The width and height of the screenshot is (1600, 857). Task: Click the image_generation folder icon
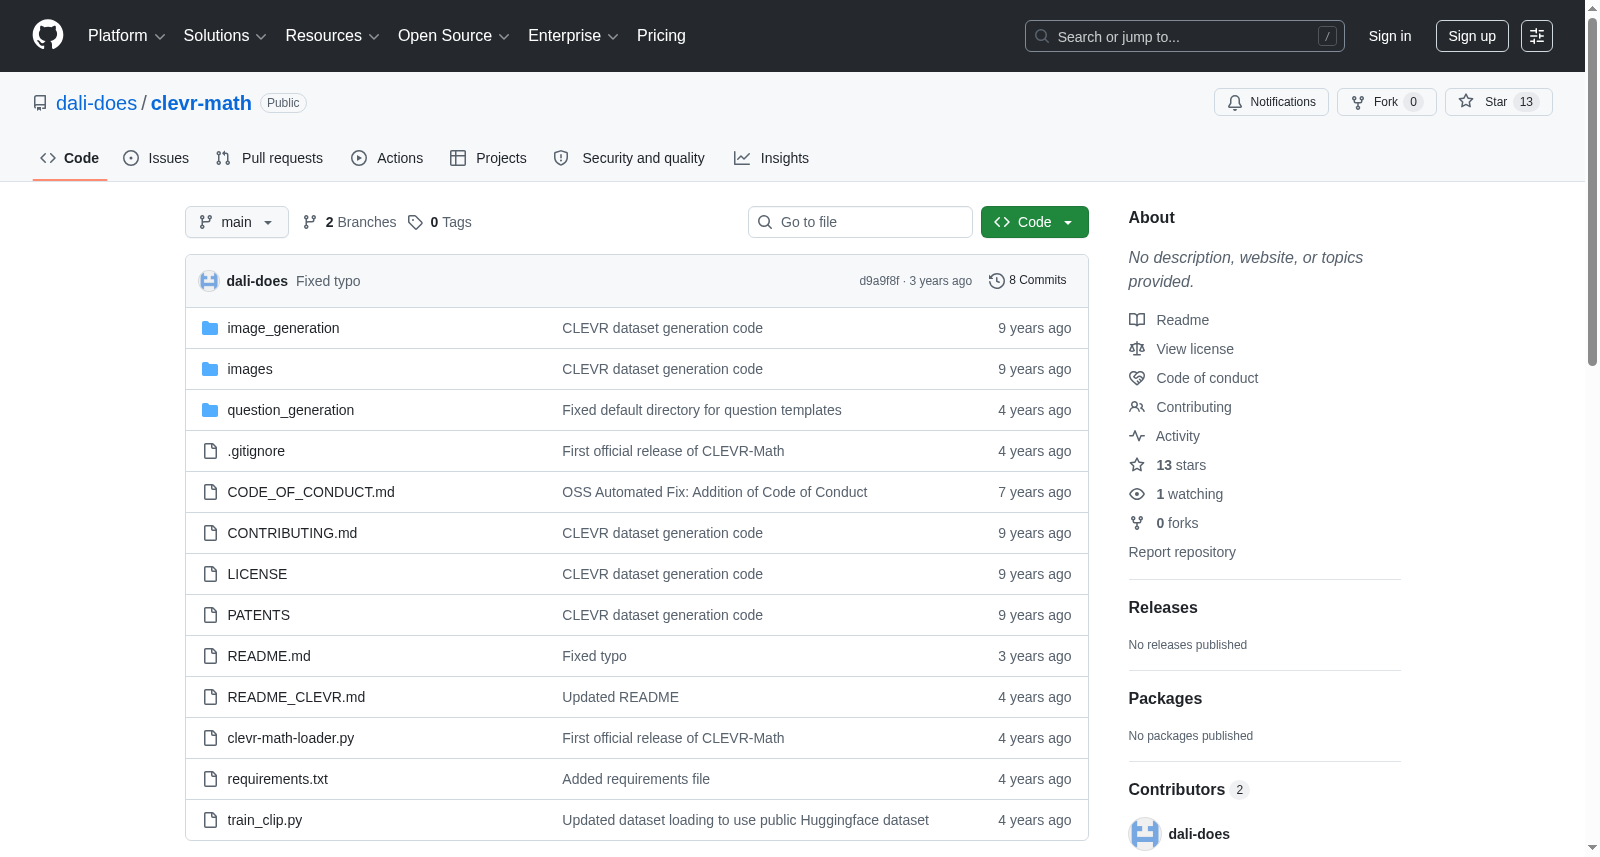(x=210, y=328)
